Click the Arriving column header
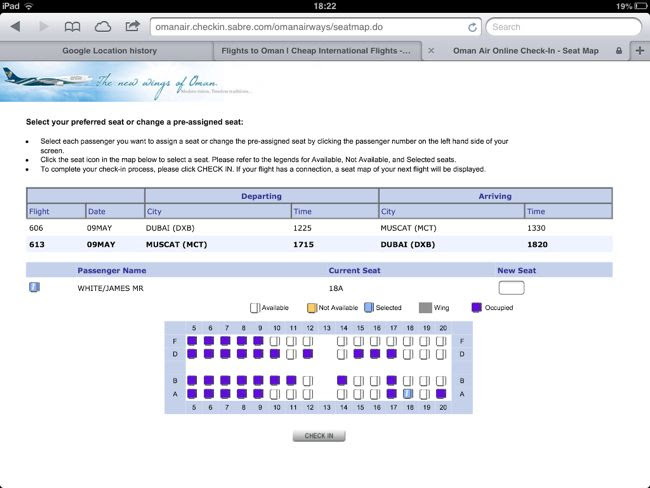 pyautogui.click(x=495, y=196)
